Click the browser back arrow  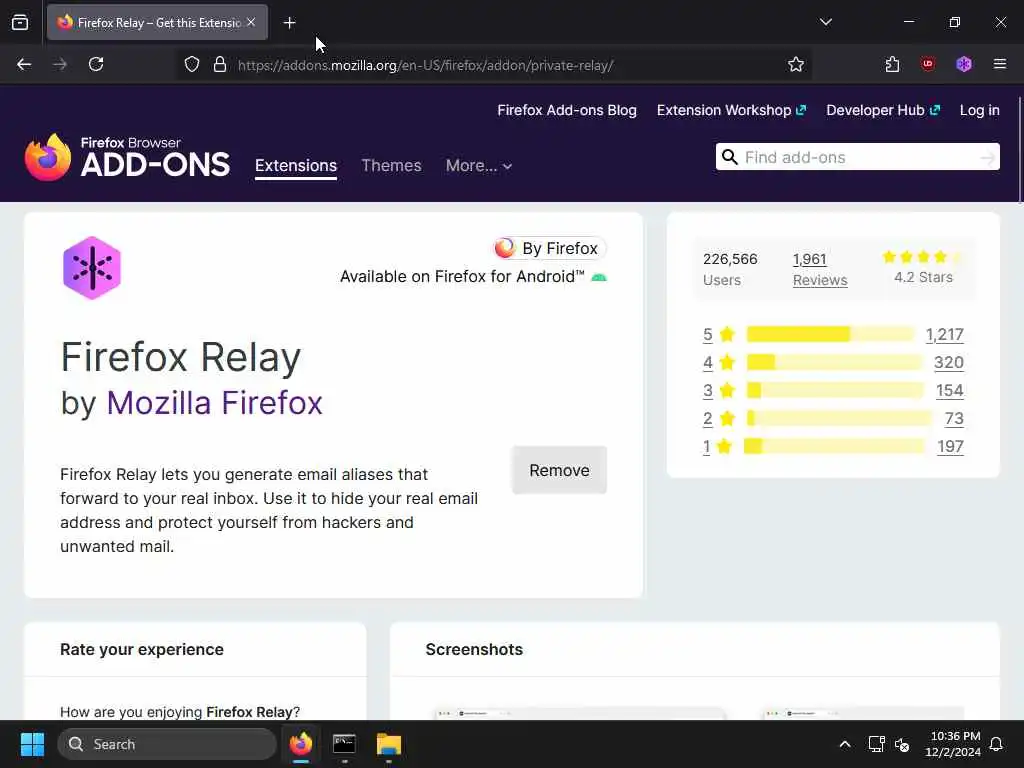24,65
